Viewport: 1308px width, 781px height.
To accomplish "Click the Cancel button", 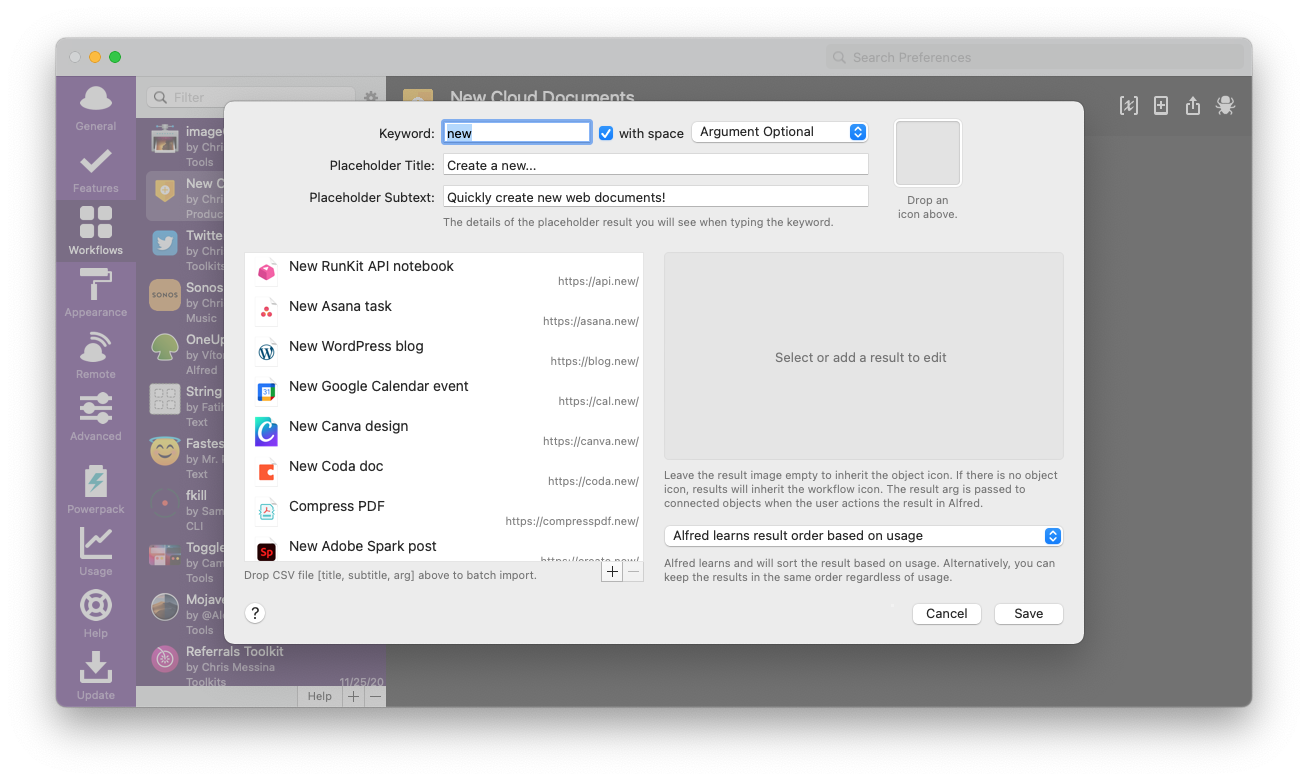I will (946, 614).
